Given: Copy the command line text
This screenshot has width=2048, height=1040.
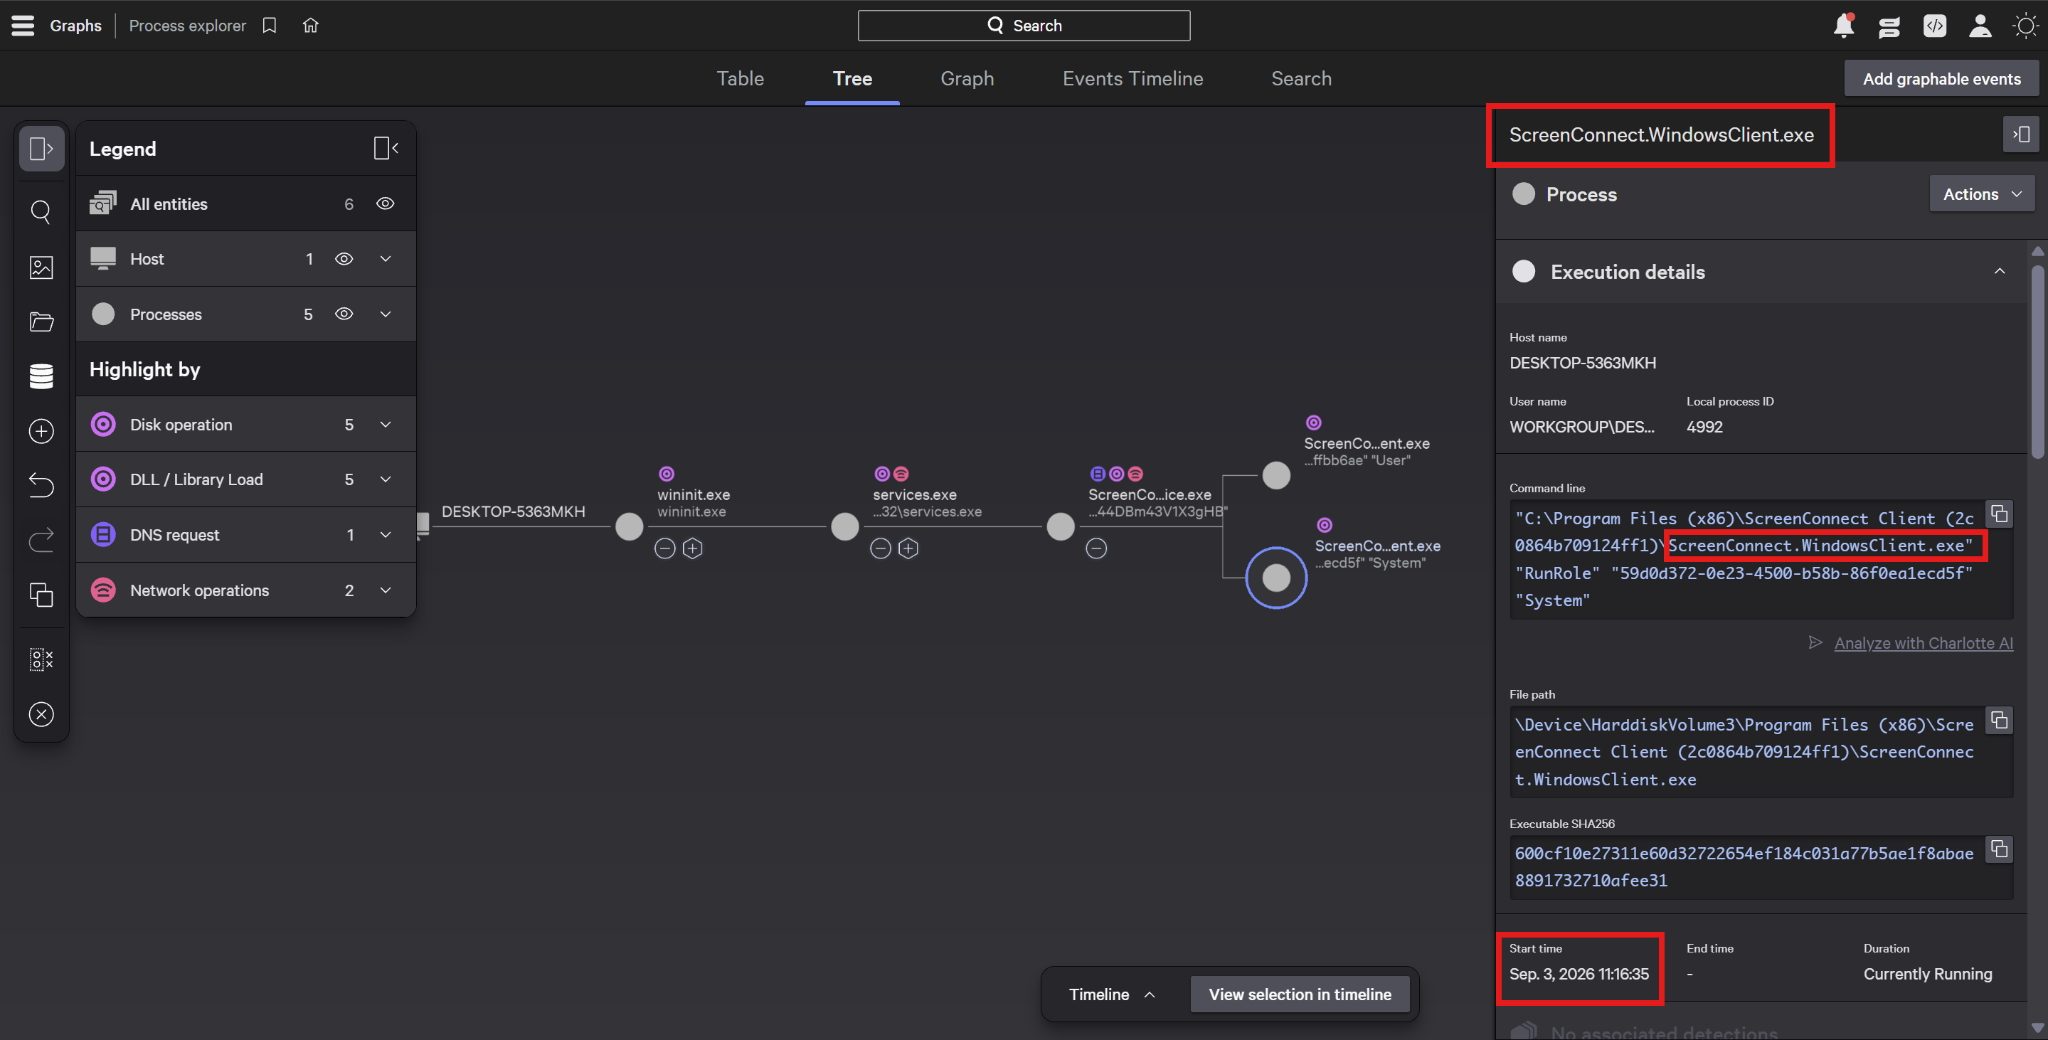Looking at the screenshot, I should 1999,515.
